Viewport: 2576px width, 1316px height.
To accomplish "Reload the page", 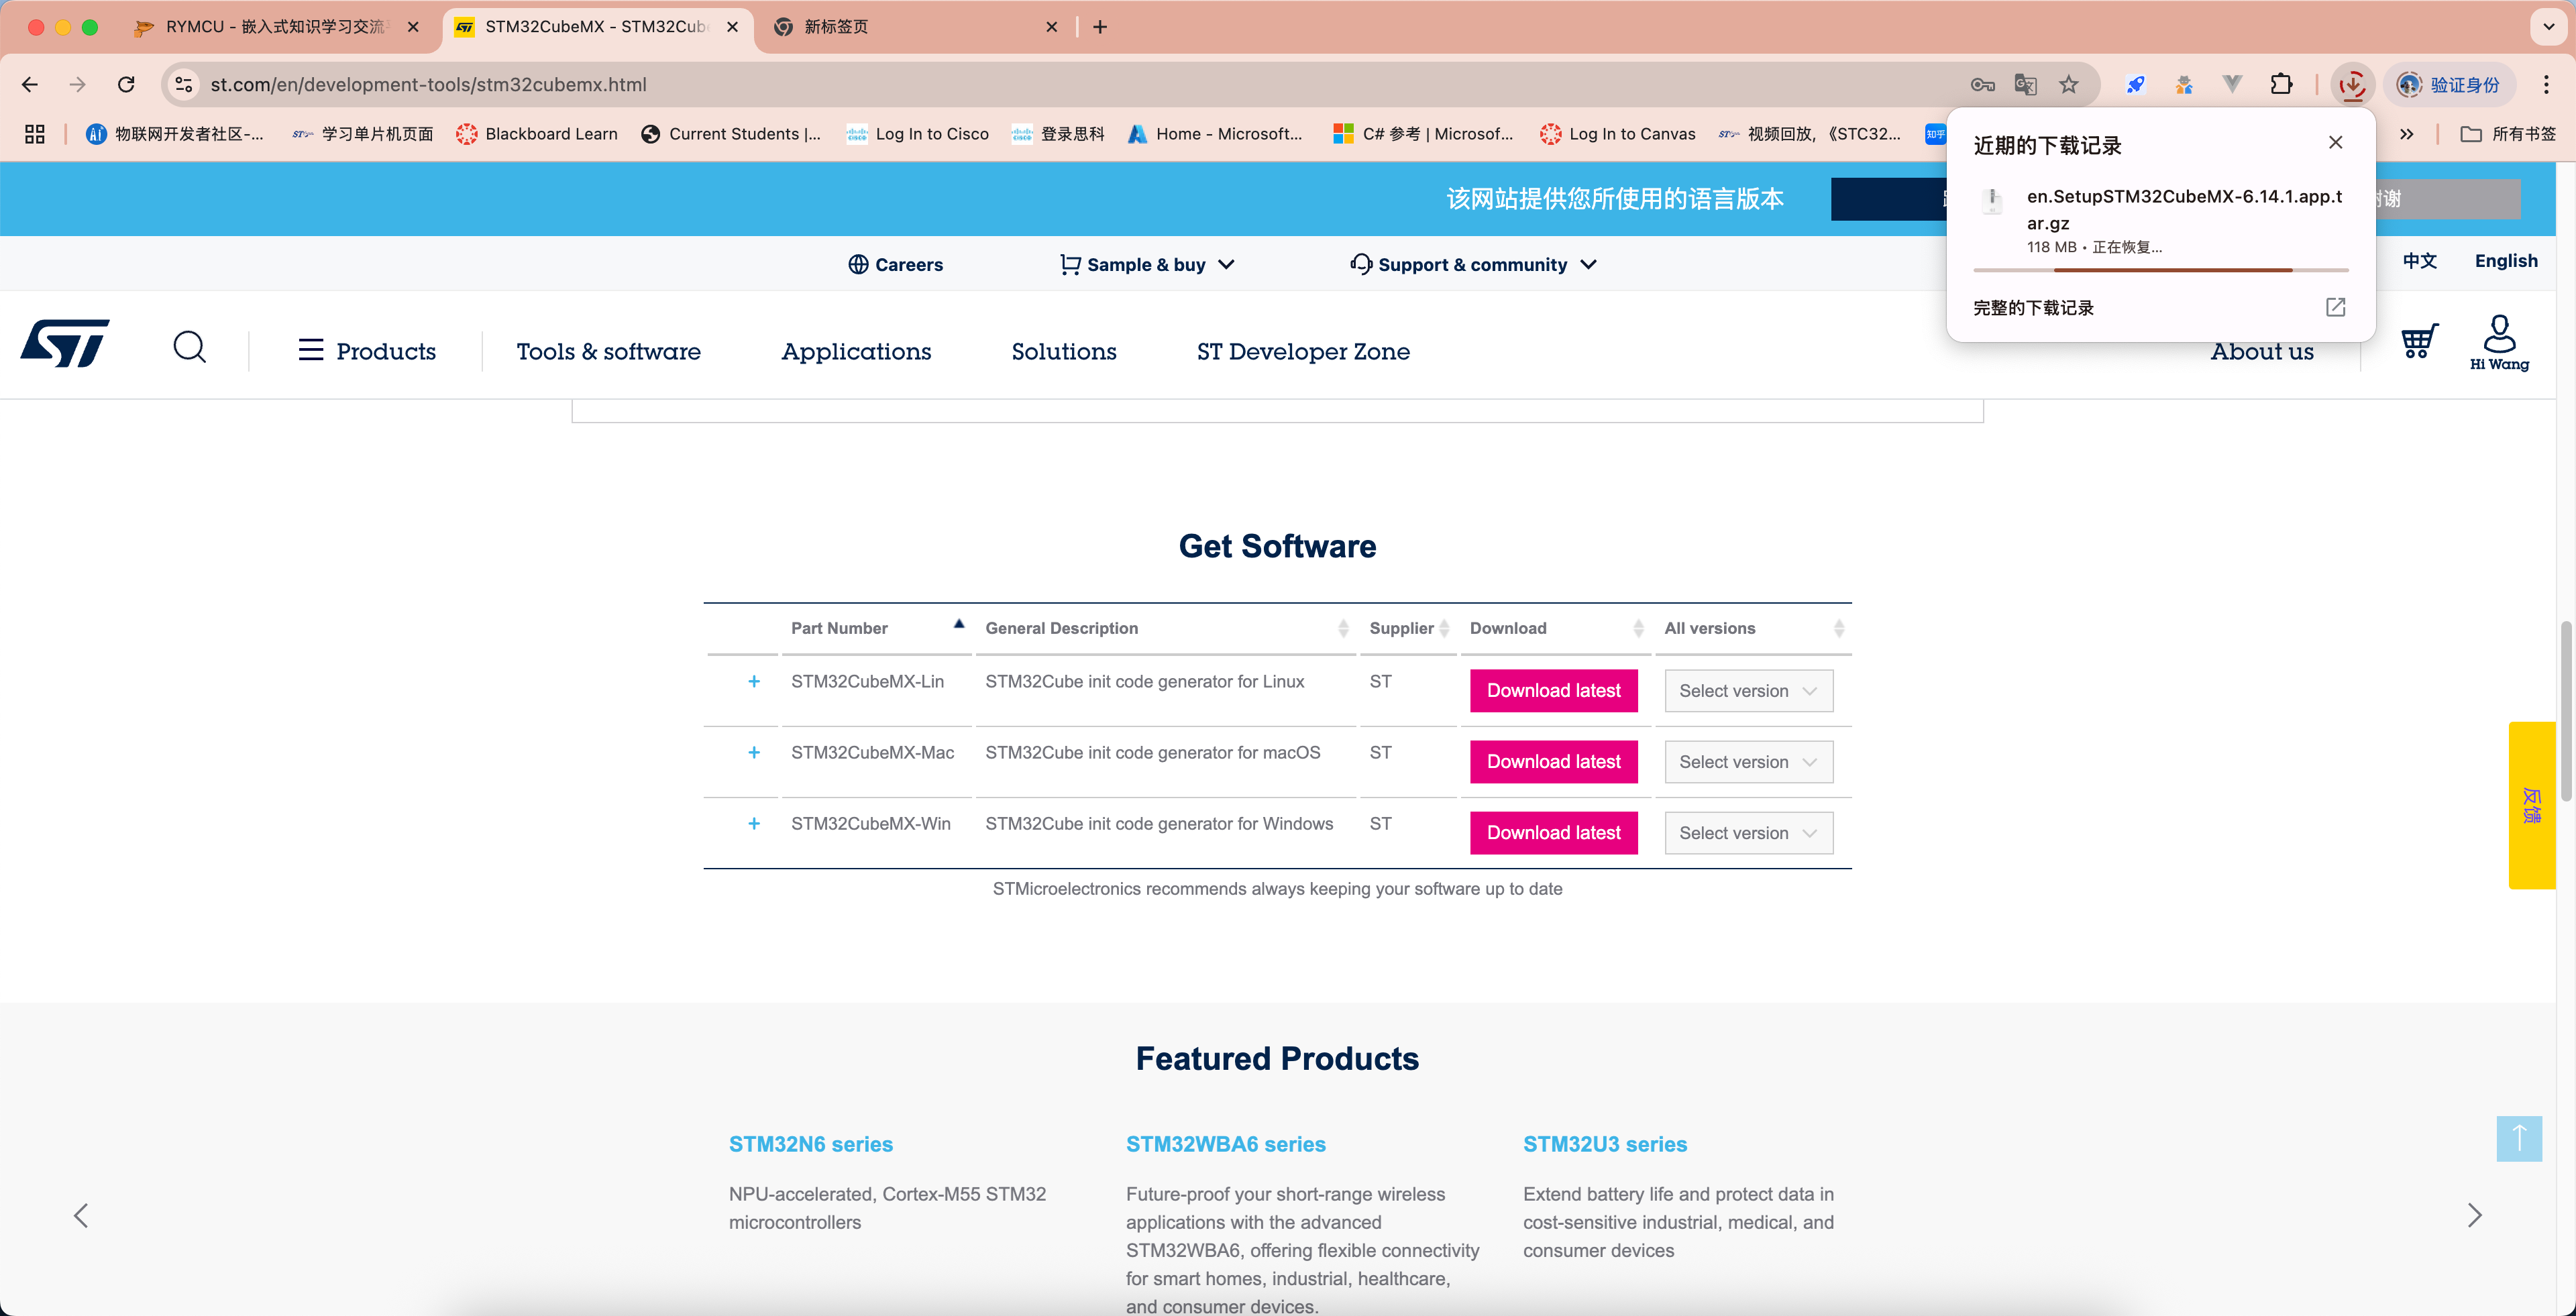I will [126, 85].
